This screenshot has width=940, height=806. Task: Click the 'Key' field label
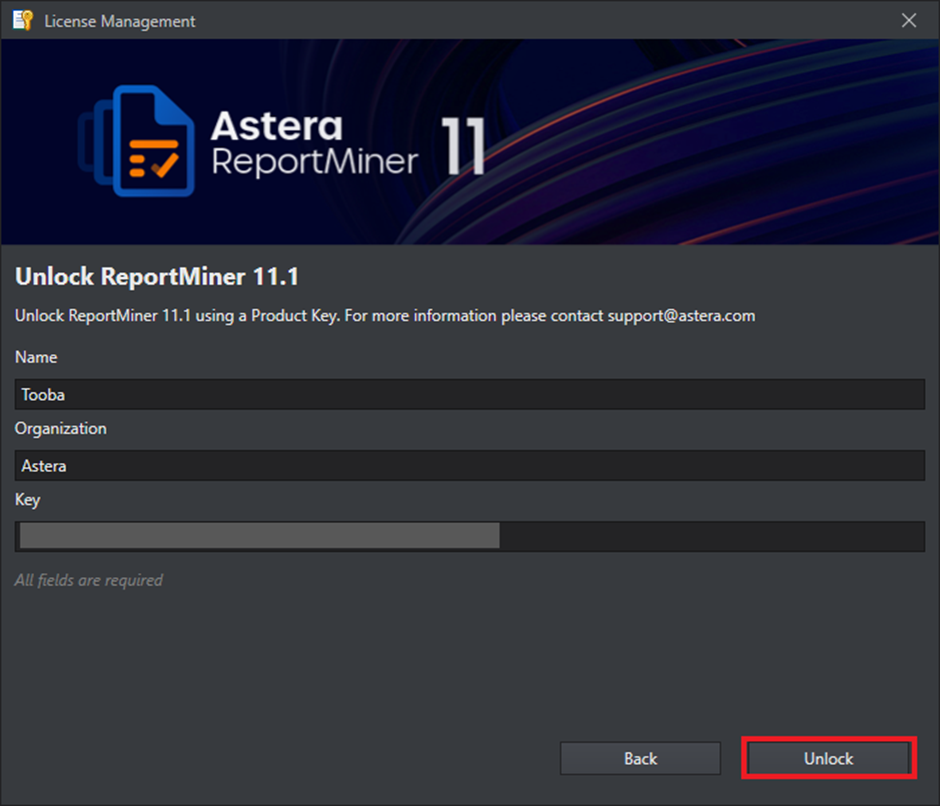(28, 500)
